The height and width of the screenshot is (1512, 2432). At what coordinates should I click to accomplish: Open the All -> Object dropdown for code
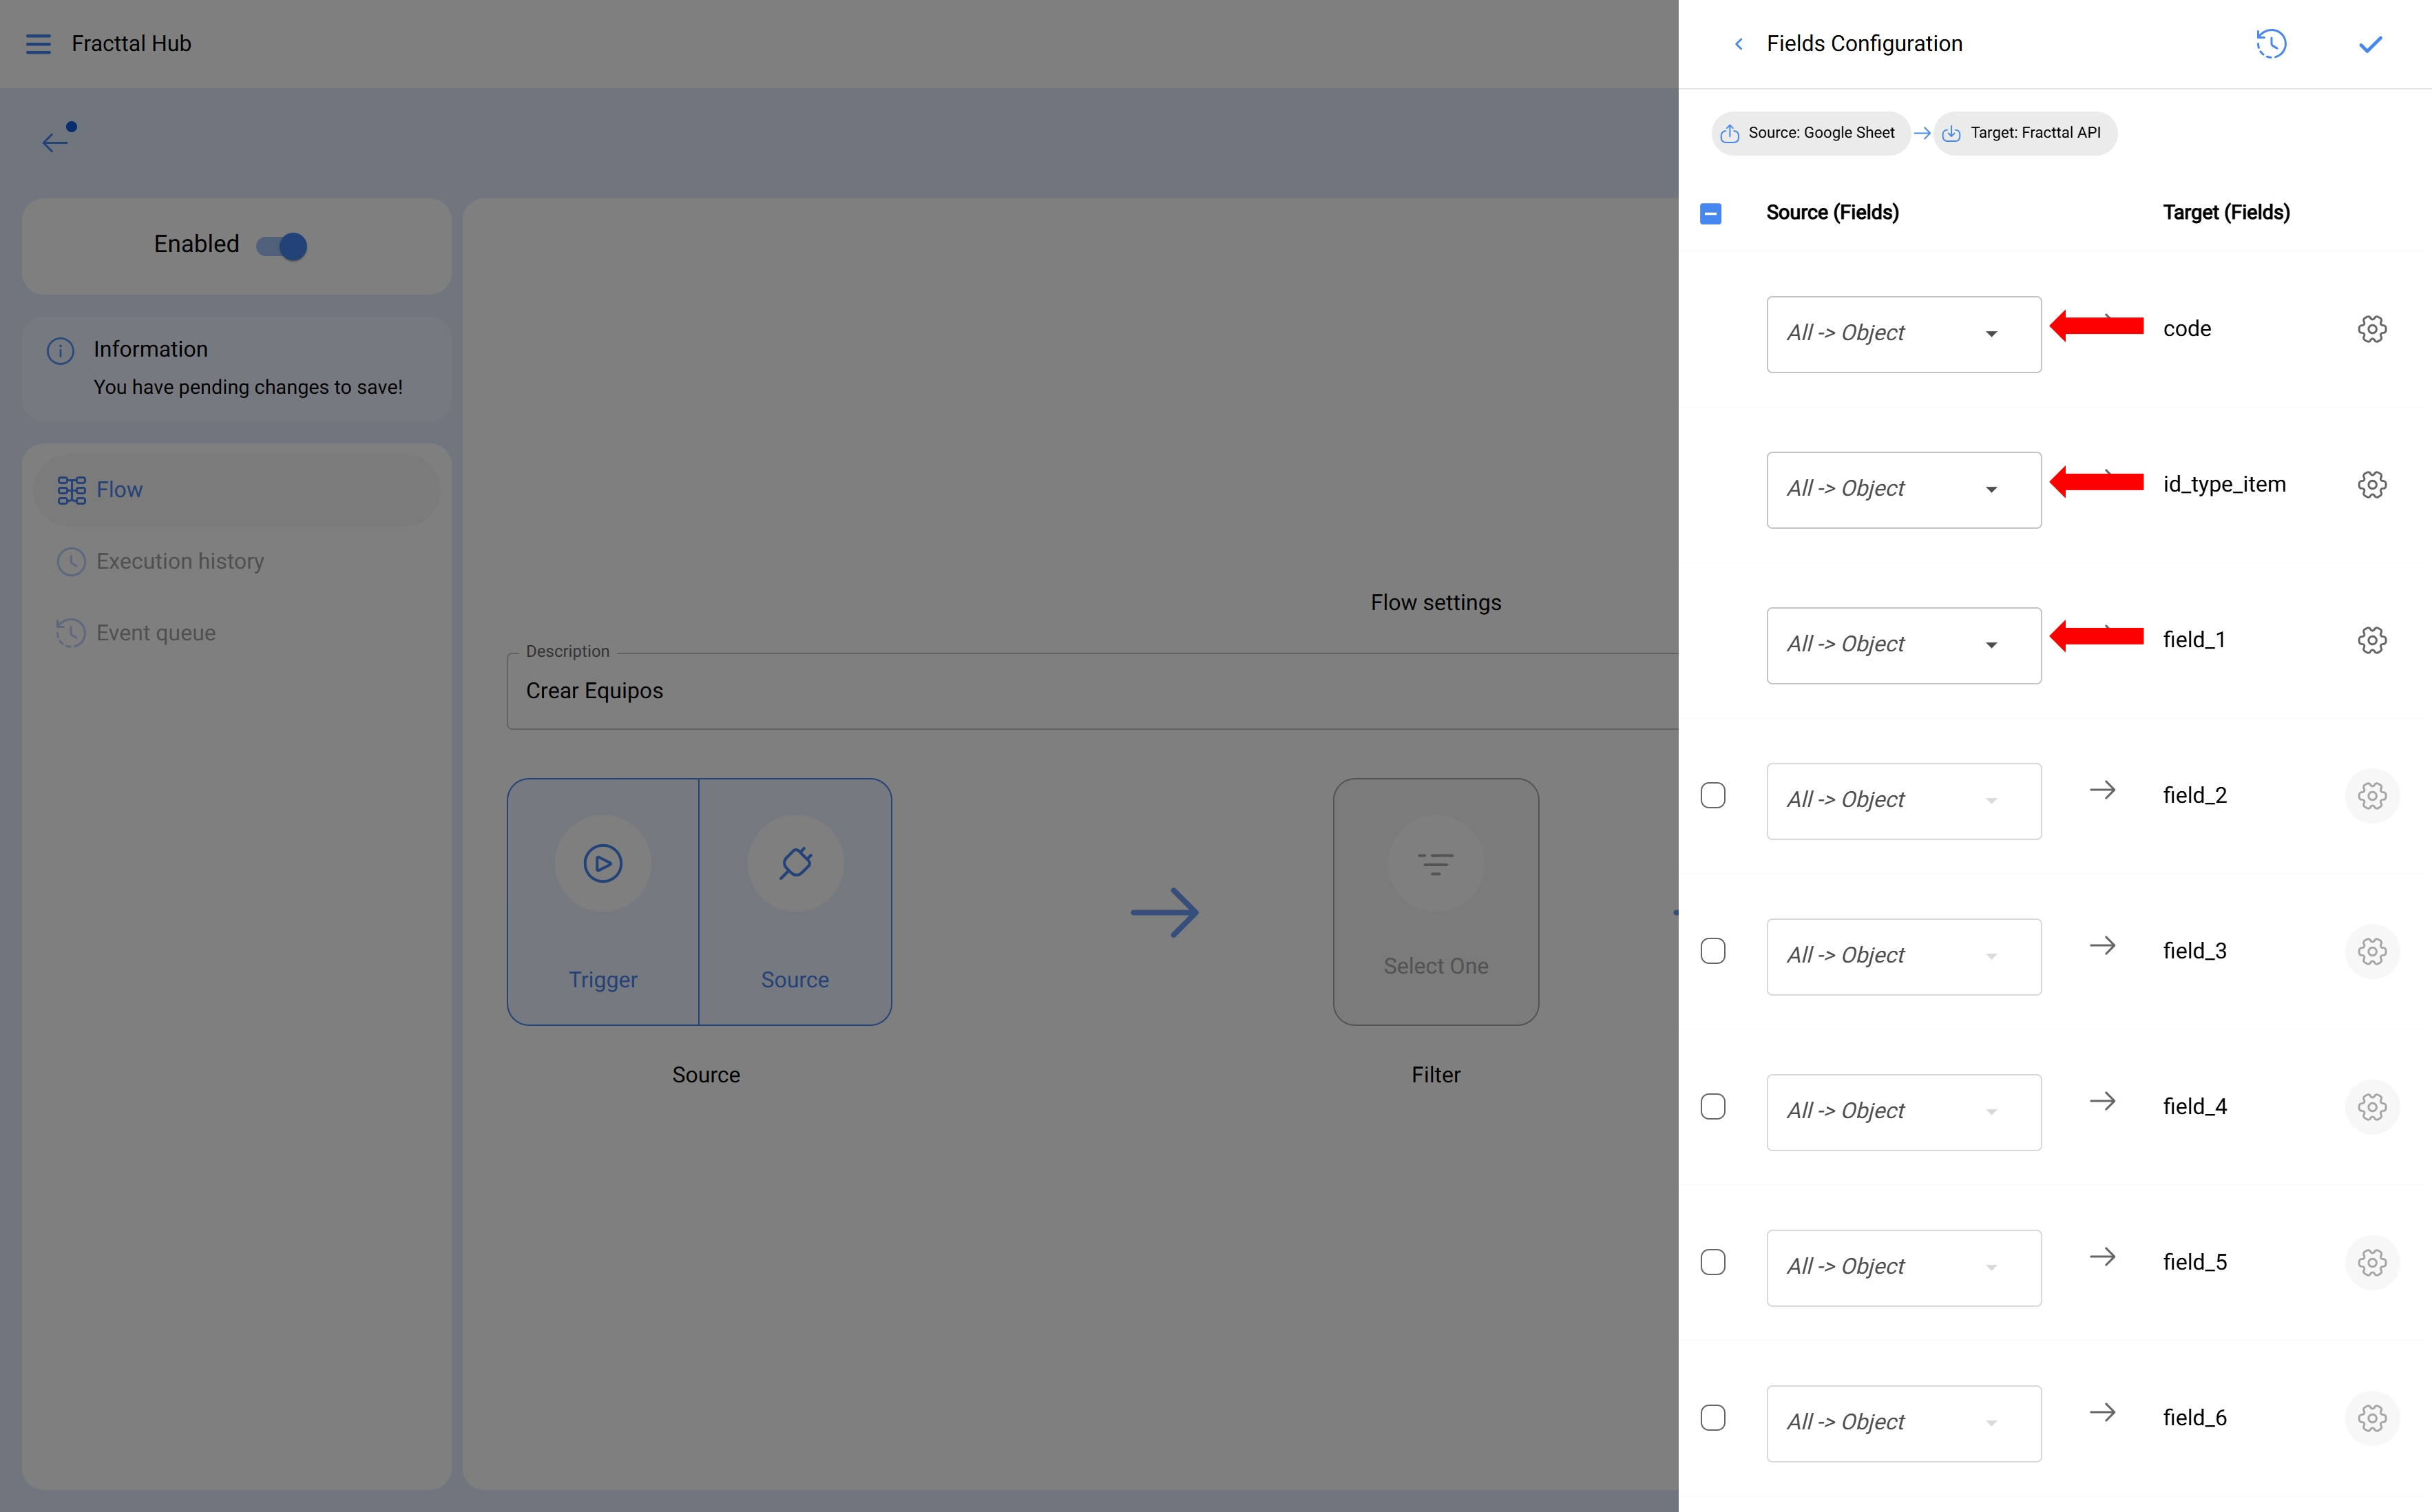1903,334
